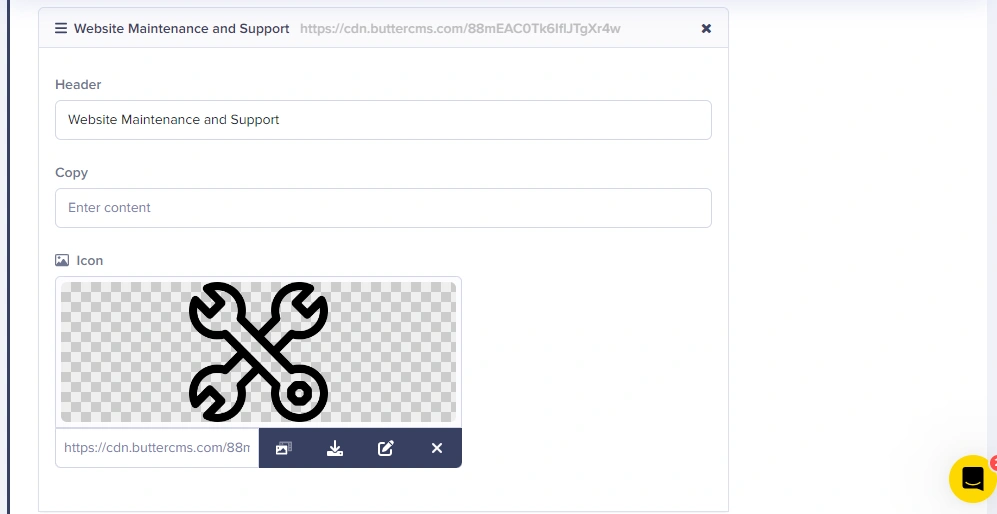Viewport: 997px width, 514px height.
Task: Click the Icon field label text
Action: point(90,261)
